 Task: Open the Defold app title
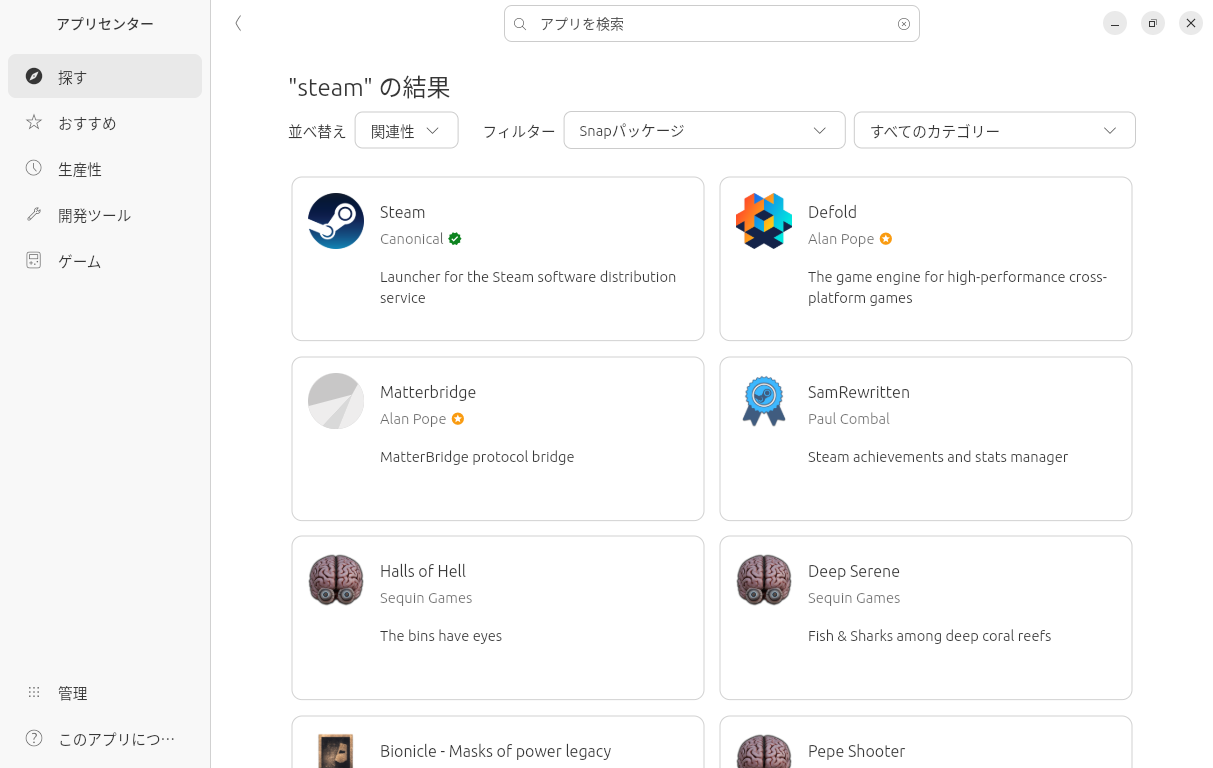pos(832,212)
